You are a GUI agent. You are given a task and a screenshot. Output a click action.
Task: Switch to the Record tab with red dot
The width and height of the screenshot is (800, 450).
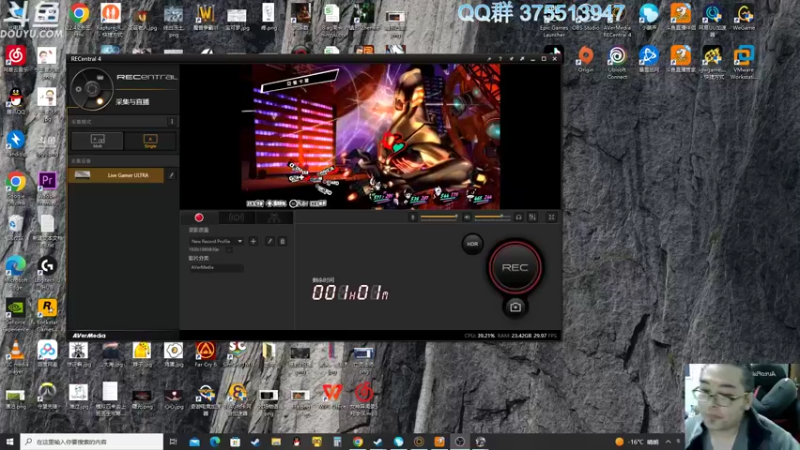(x=199, y=218)
